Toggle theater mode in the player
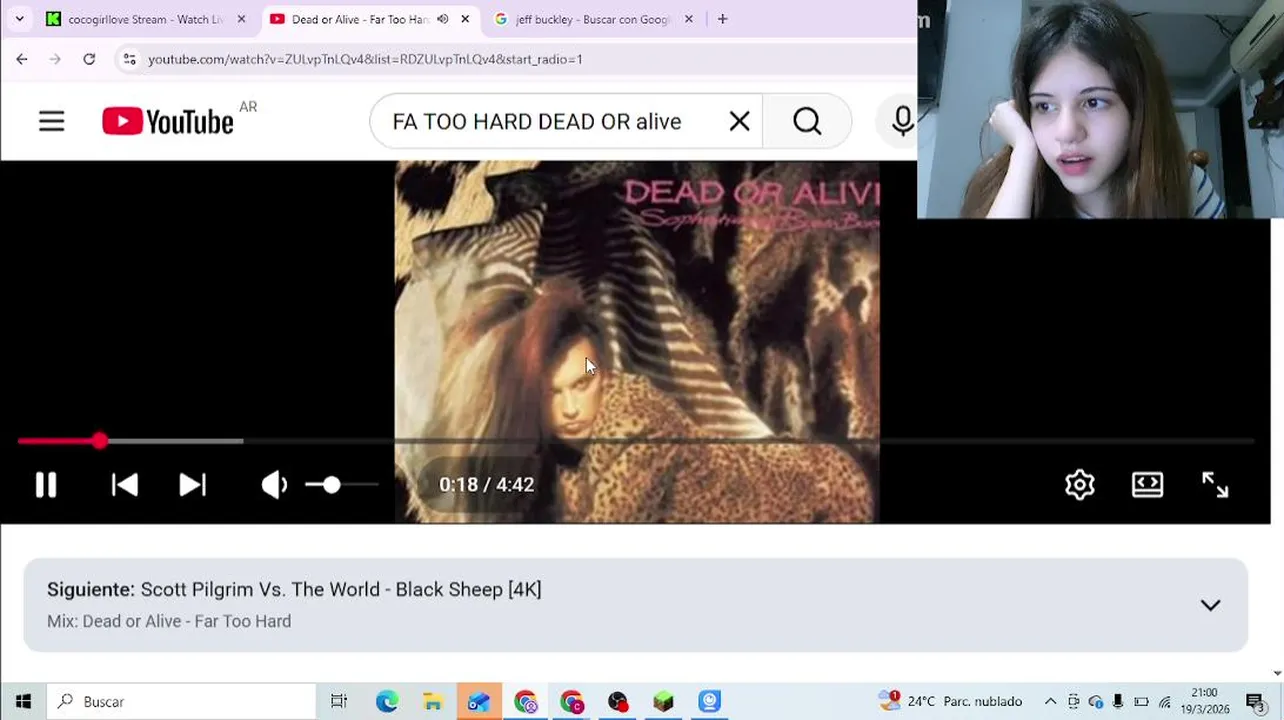1284x720 pixels. click(x=1147, y=485)
